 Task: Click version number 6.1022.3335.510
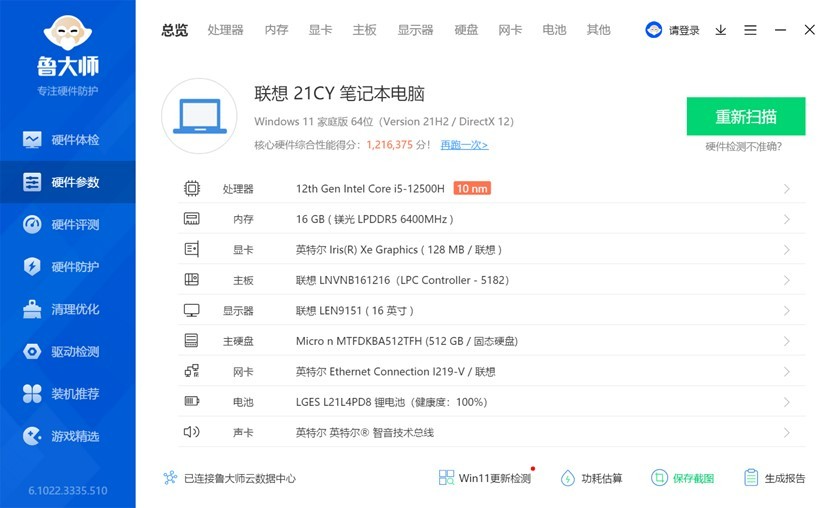[68, 491]
